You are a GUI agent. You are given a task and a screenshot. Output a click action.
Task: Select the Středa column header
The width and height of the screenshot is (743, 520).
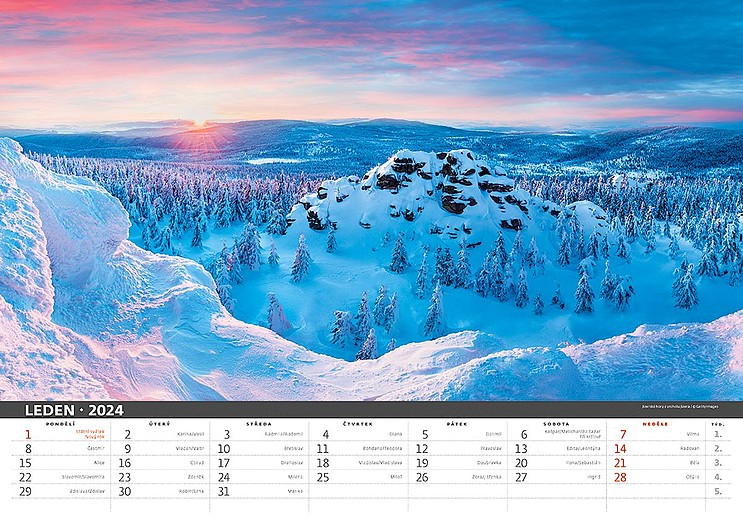click(259, 424)
